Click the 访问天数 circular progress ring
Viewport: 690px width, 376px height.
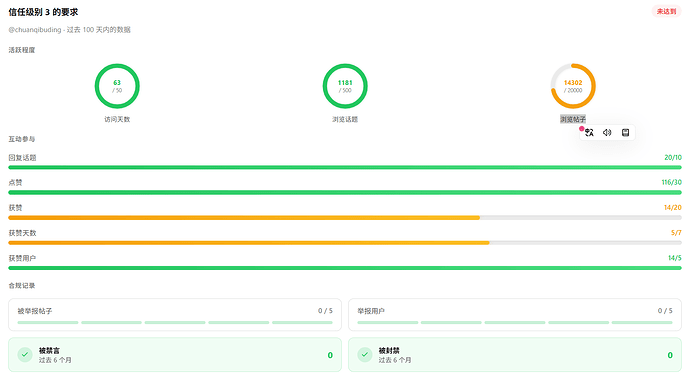(x=117, y=86)
